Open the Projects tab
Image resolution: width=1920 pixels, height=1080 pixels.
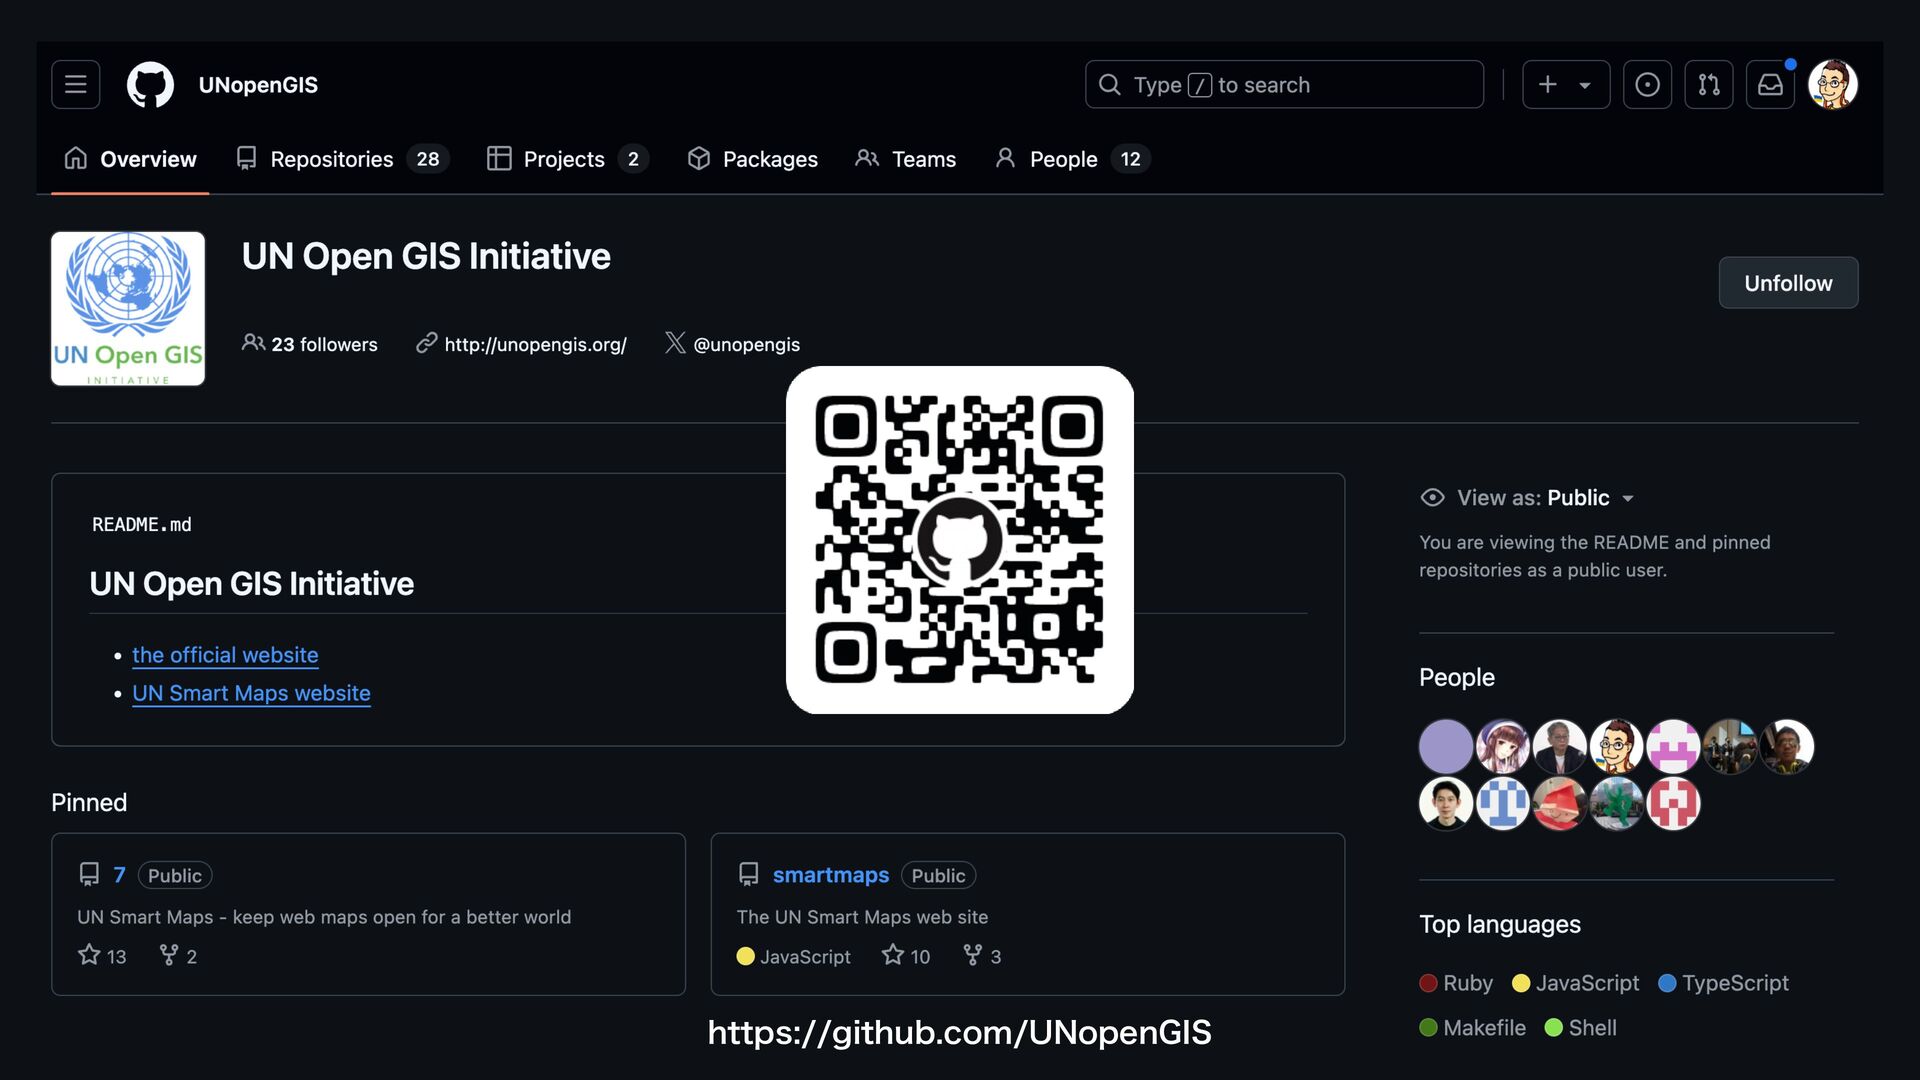coord(566,159)
